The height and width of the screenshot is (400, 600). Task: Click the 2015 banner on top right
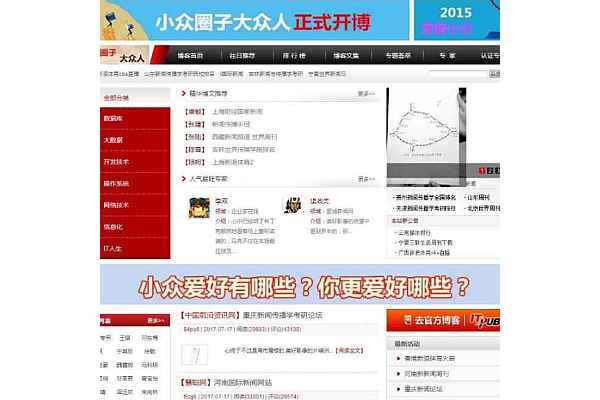(457, 20)
